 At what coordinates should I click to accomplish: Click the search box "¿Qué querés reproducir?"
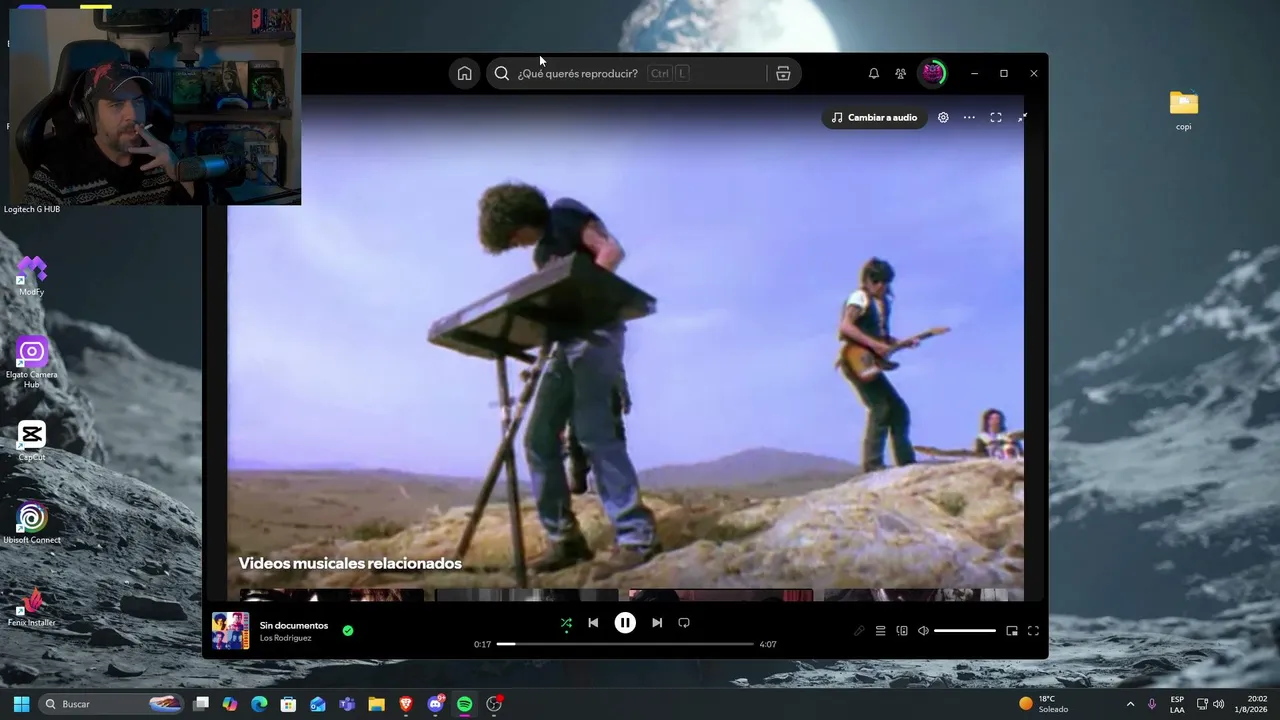click(643, 73)
